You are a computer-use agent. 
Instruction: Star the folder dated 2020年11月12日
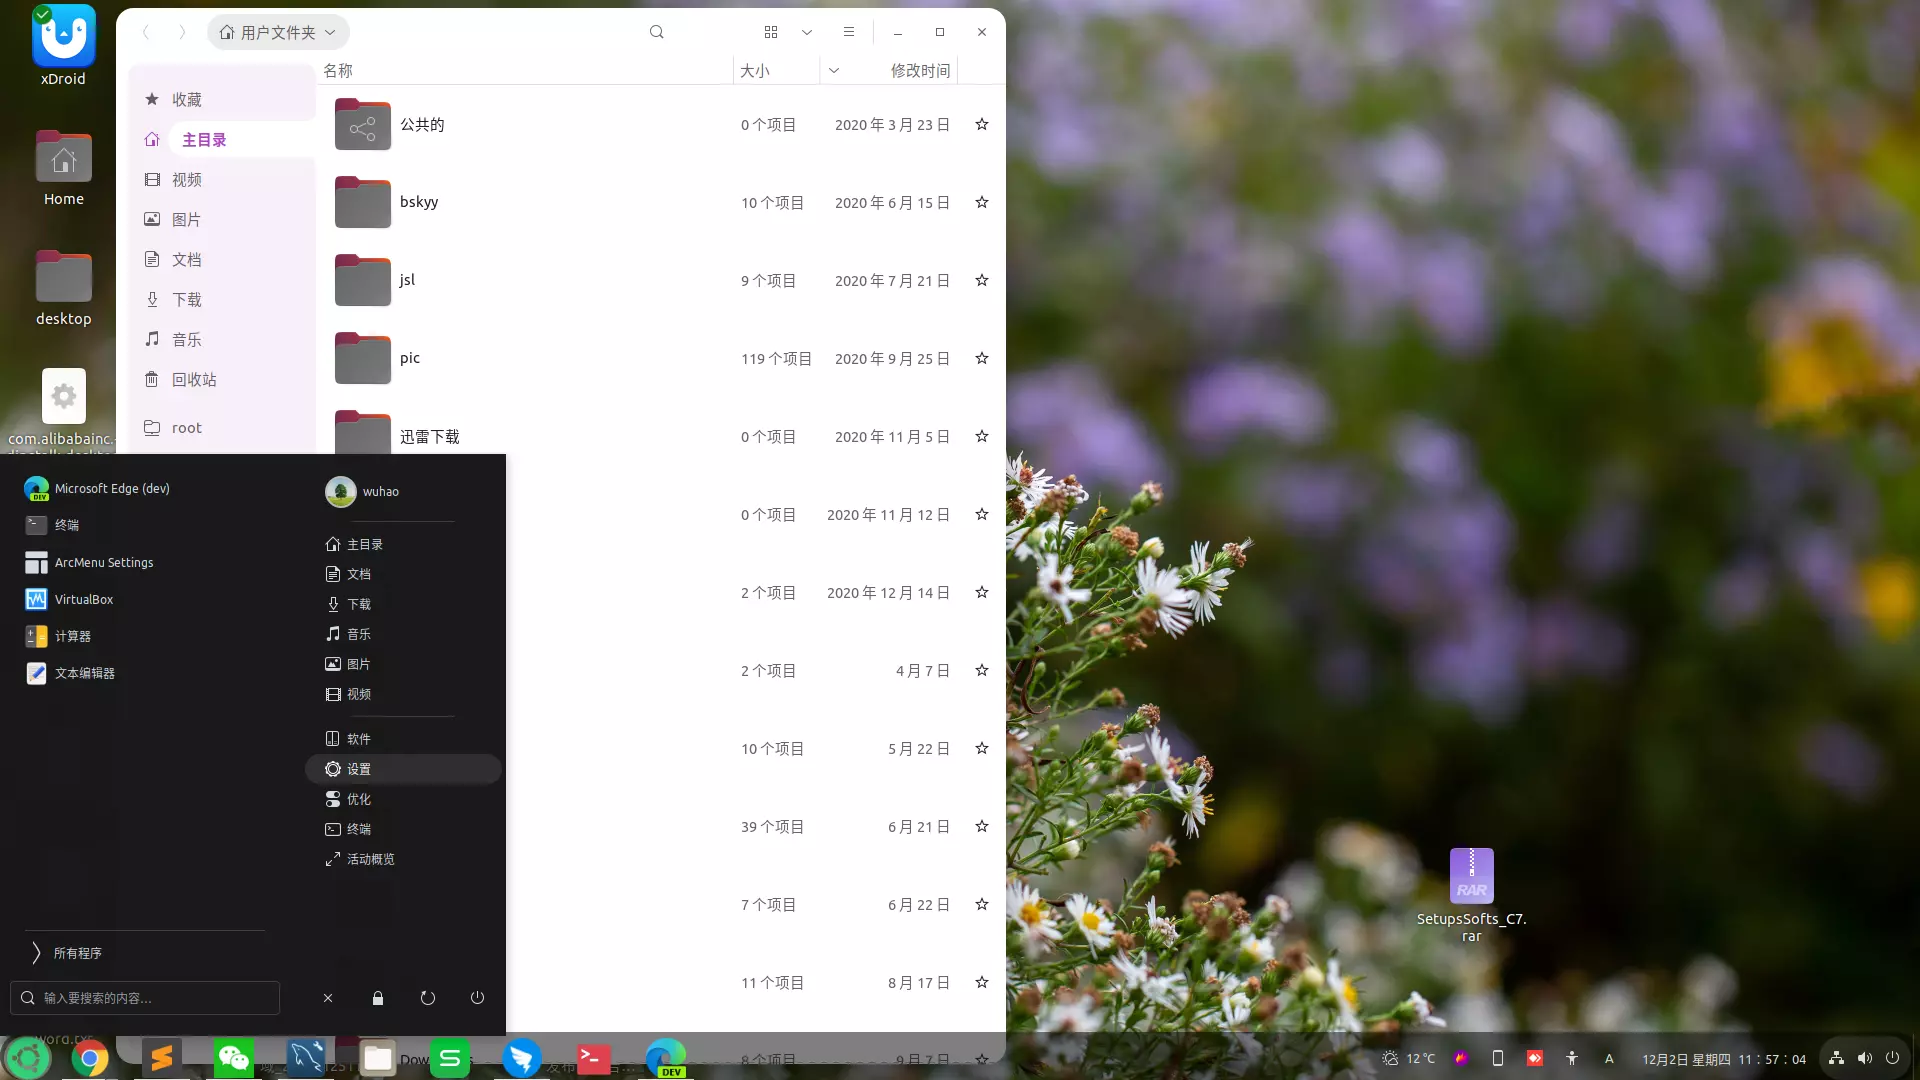(x=982, y=515)
